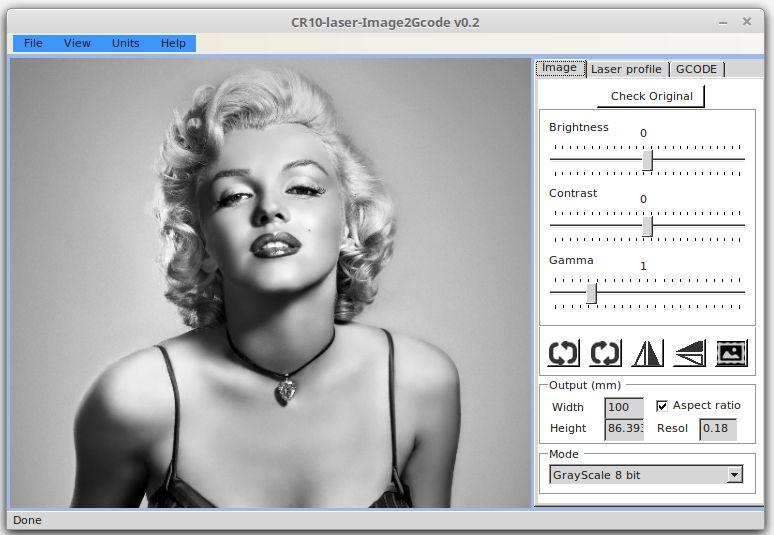Viewport: 774px width, 535px height.
Task: Flip image horizontally icon
Action: coord(648,353)
